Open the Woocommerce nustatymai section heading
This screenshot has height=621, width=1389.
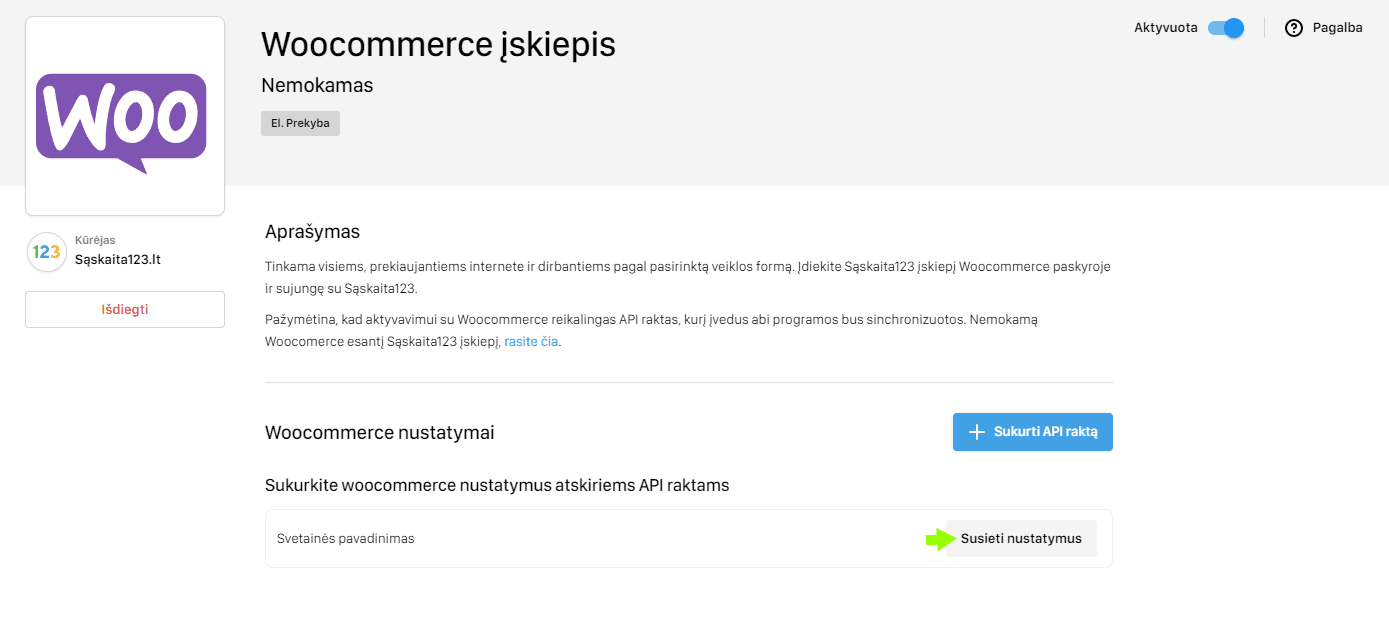tap(380, 432)
